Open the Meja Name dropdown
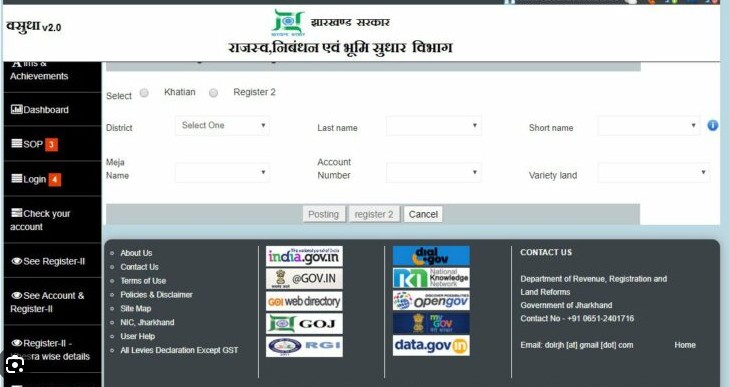The height and width of the screenshot is (387, 729). click(222, 173)
